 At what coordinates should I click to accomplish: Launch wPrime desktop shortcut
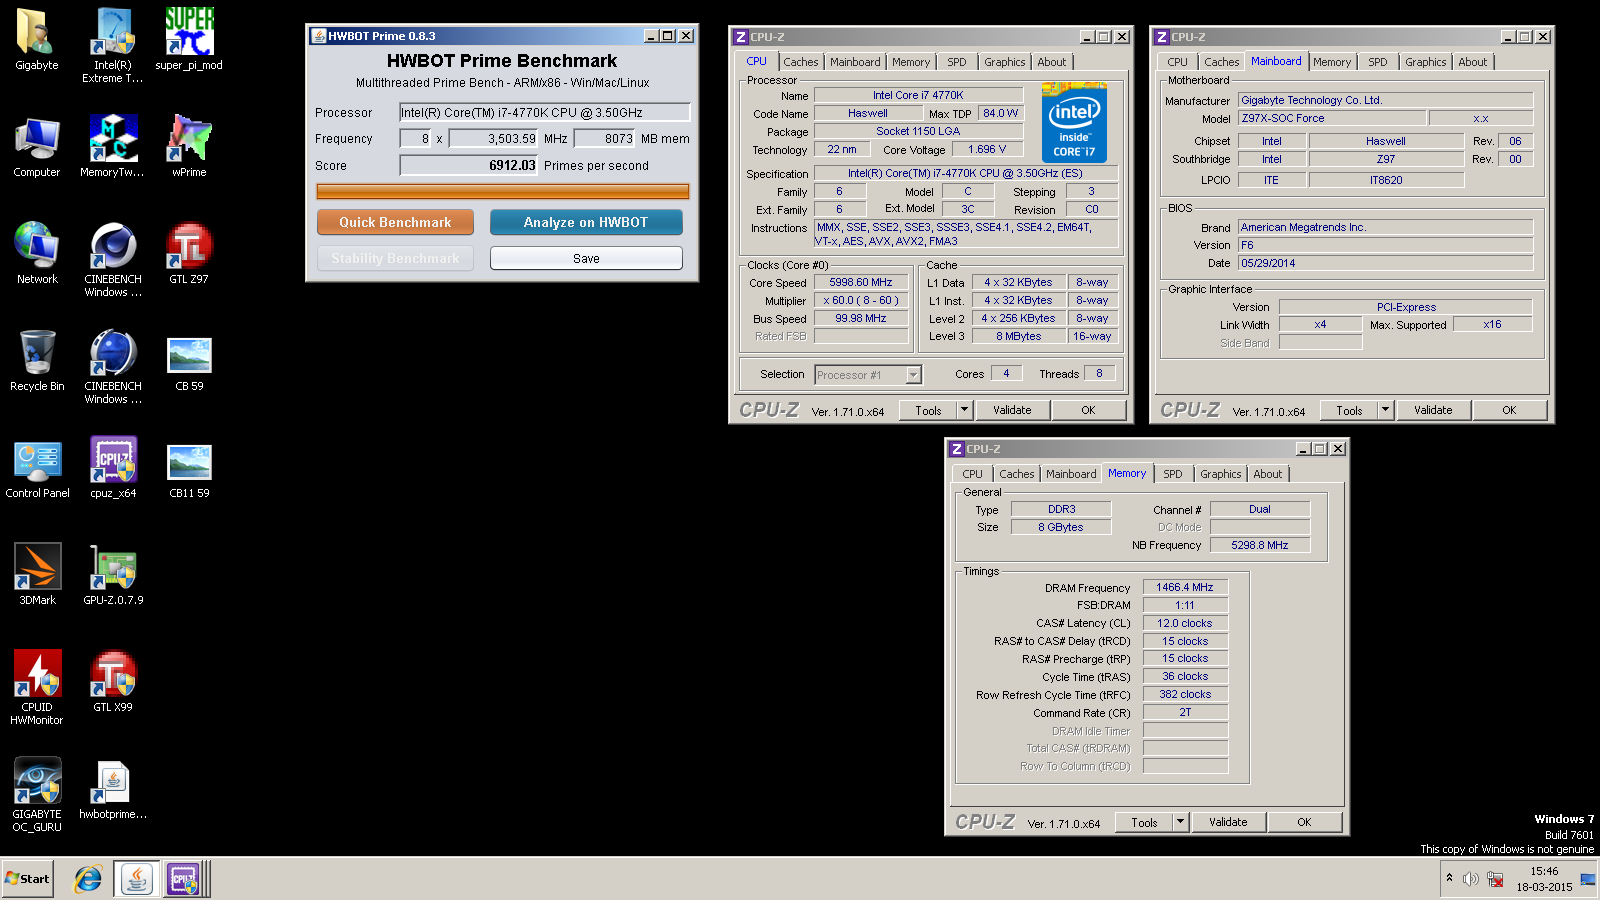(189, 147)
